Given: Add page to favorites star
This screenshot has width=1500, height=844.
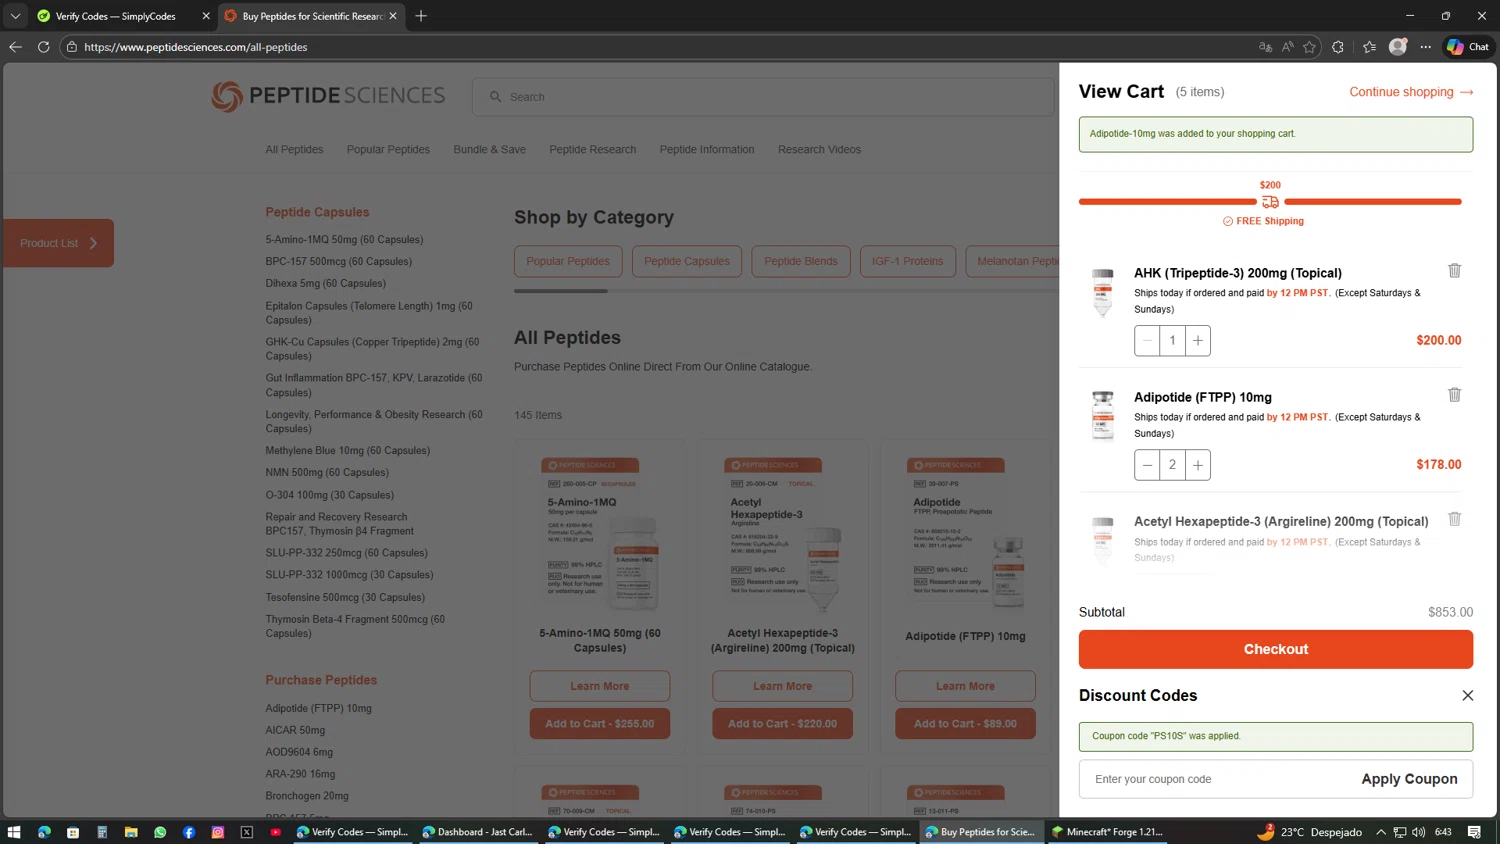Looking at the screenshot, I should (1309, 47).
